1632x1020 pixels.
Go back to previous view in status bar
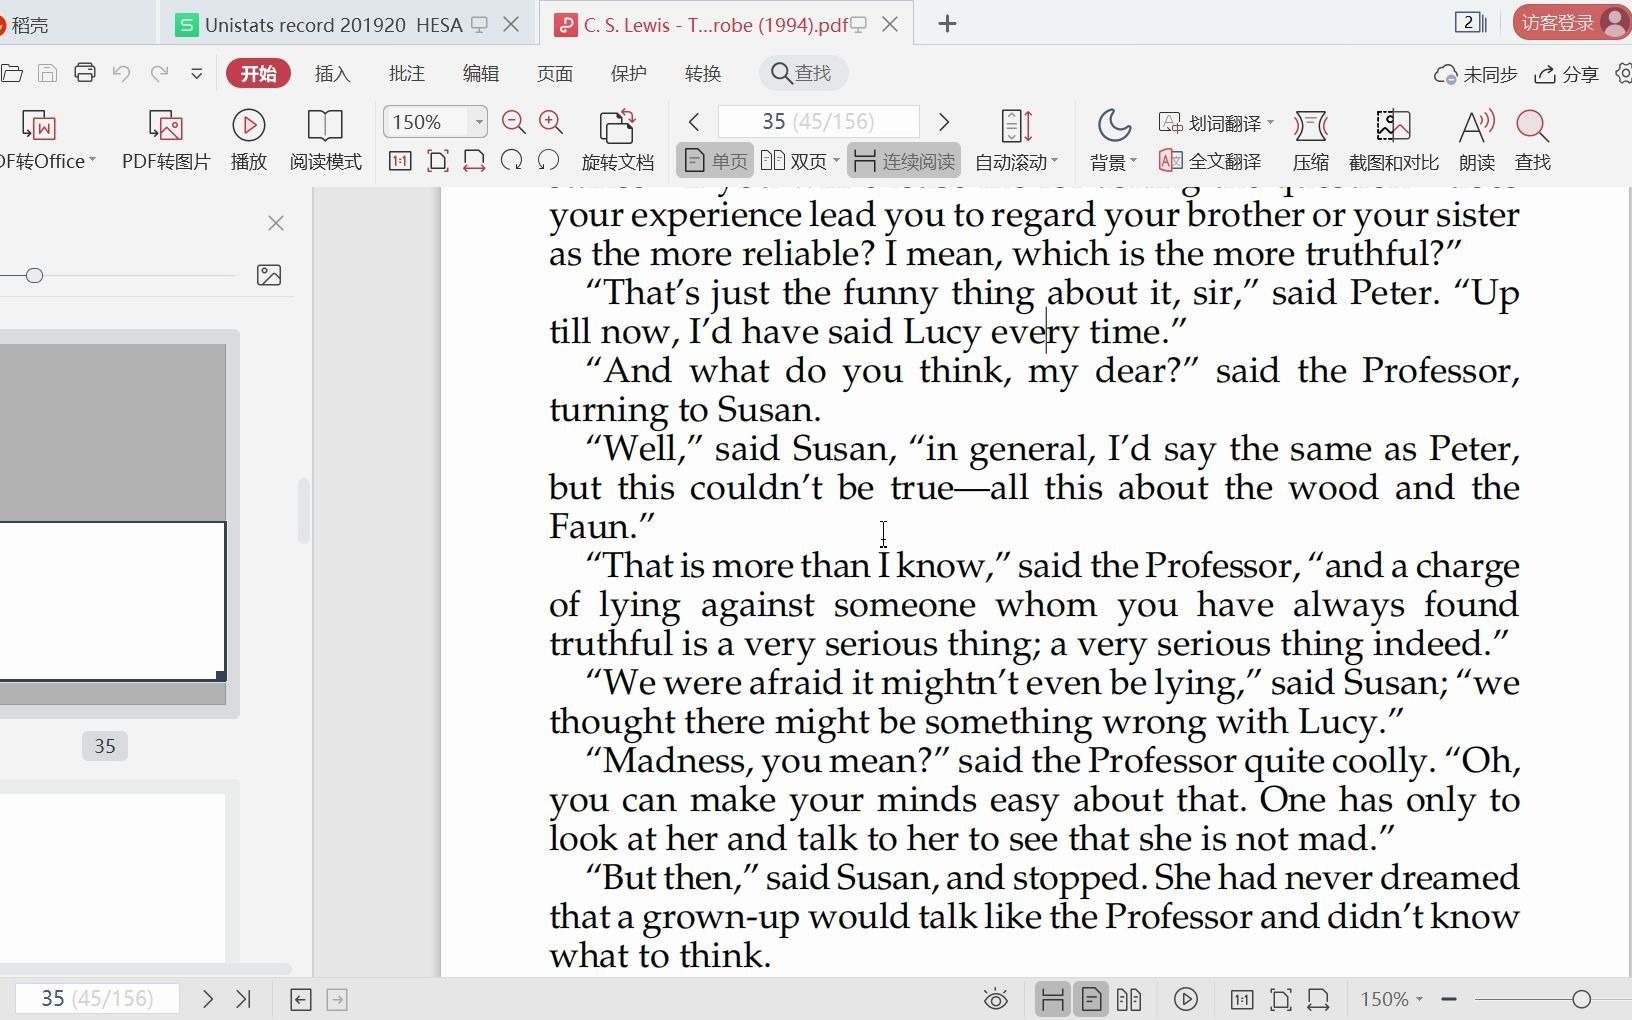pos(301,999)
